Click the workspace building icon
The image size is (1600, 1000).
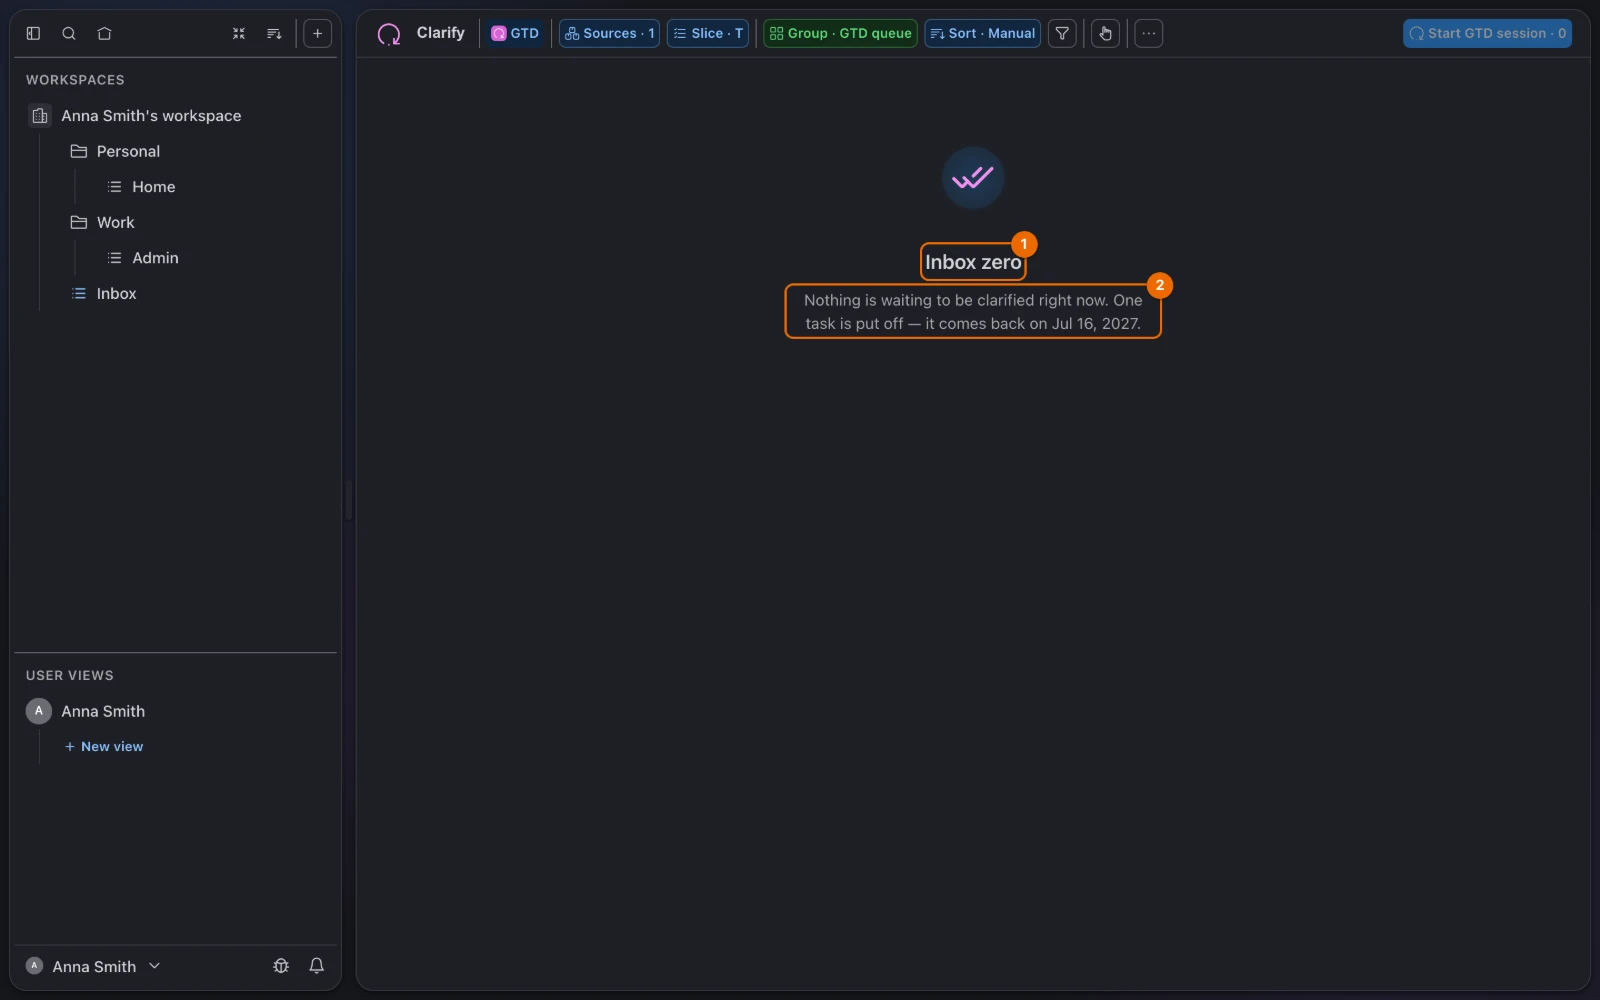click(x=40, y=116)
